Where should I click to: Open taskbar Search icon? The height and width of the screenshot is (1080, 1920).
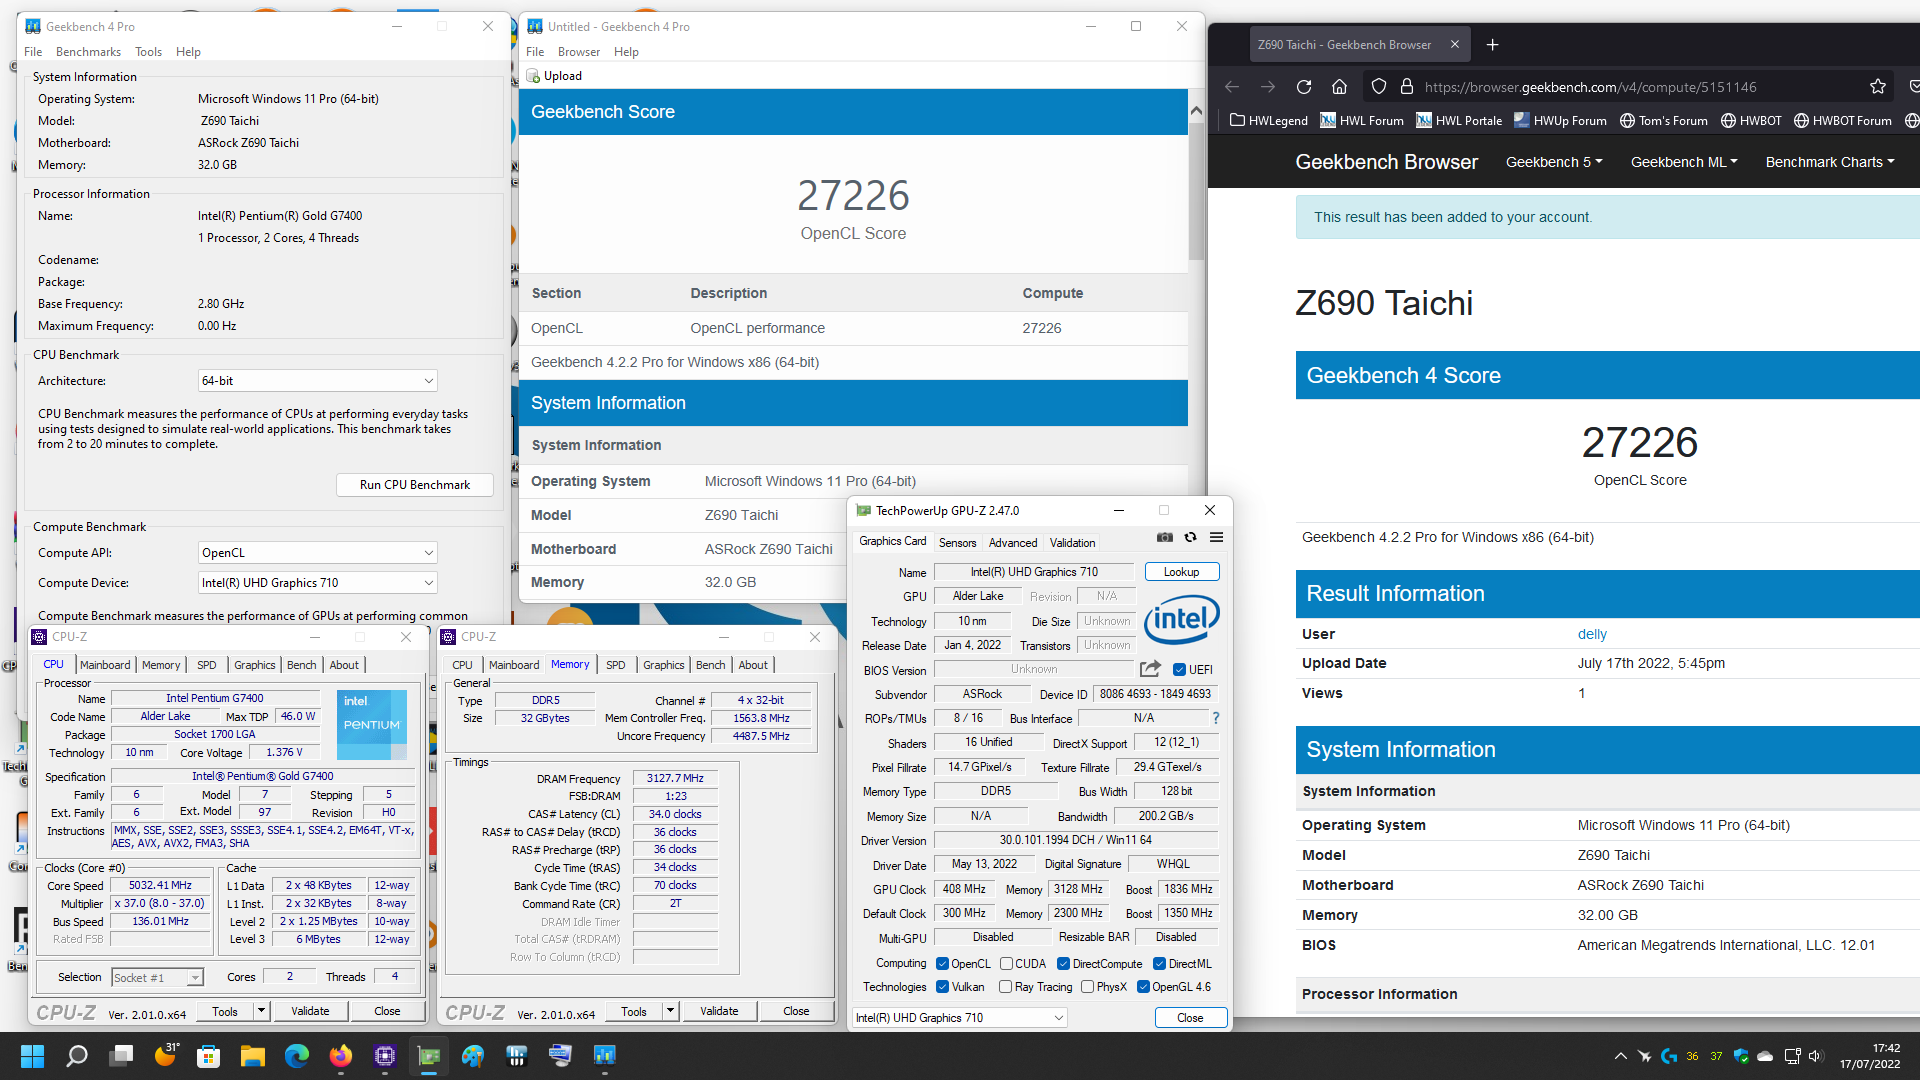point(77,1056)
